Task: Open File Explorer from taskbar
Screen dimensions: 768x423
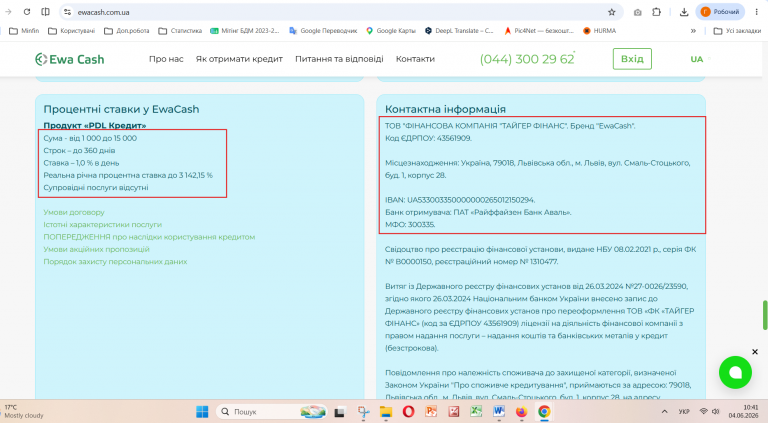Action: pyautogui.click(x=386, y=412)
